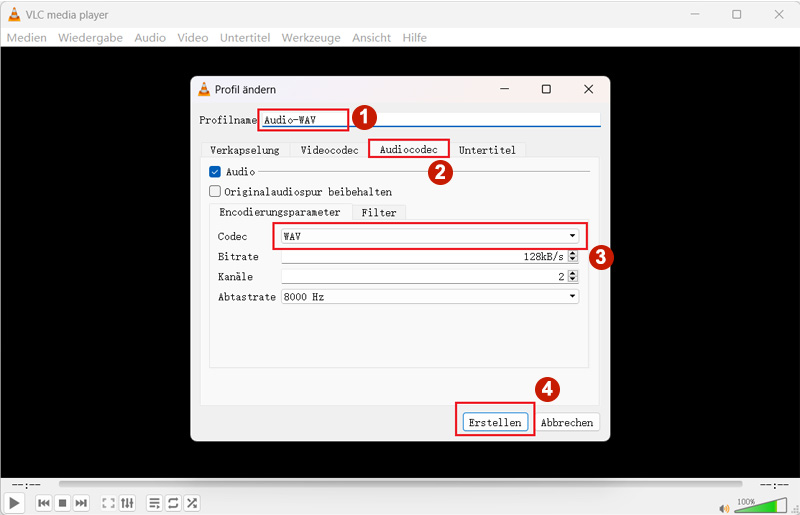Jump to the previous media track

pos(44,503)
